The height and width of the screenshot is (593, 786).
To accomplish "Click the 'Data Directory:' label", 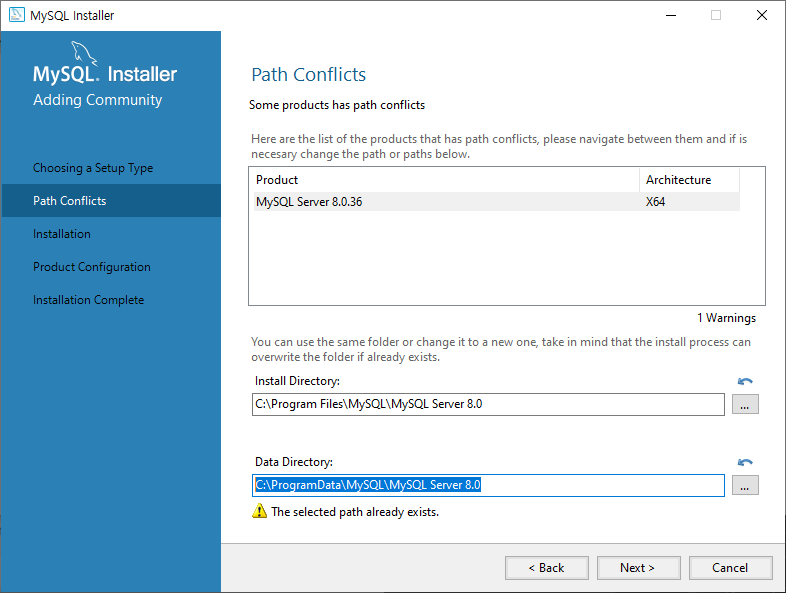I will click(294, 462).
